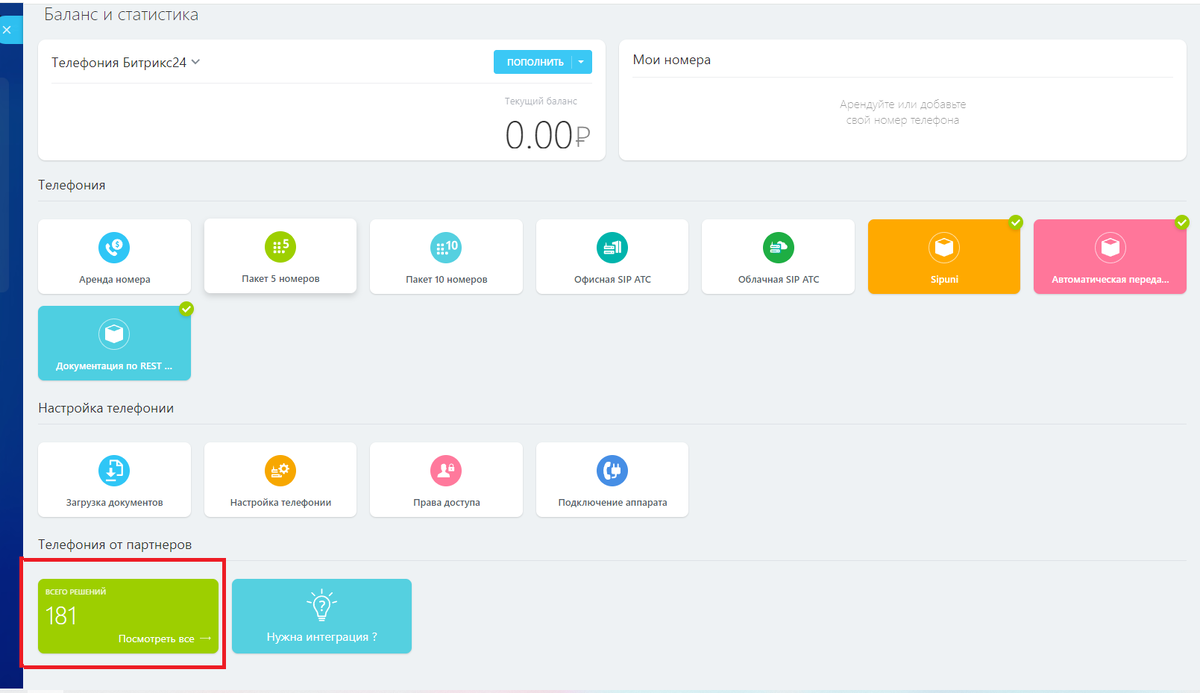Screen dimensions: 1200x693
Task: Open the Нужна интеграция tile
Action: (321, 616)
